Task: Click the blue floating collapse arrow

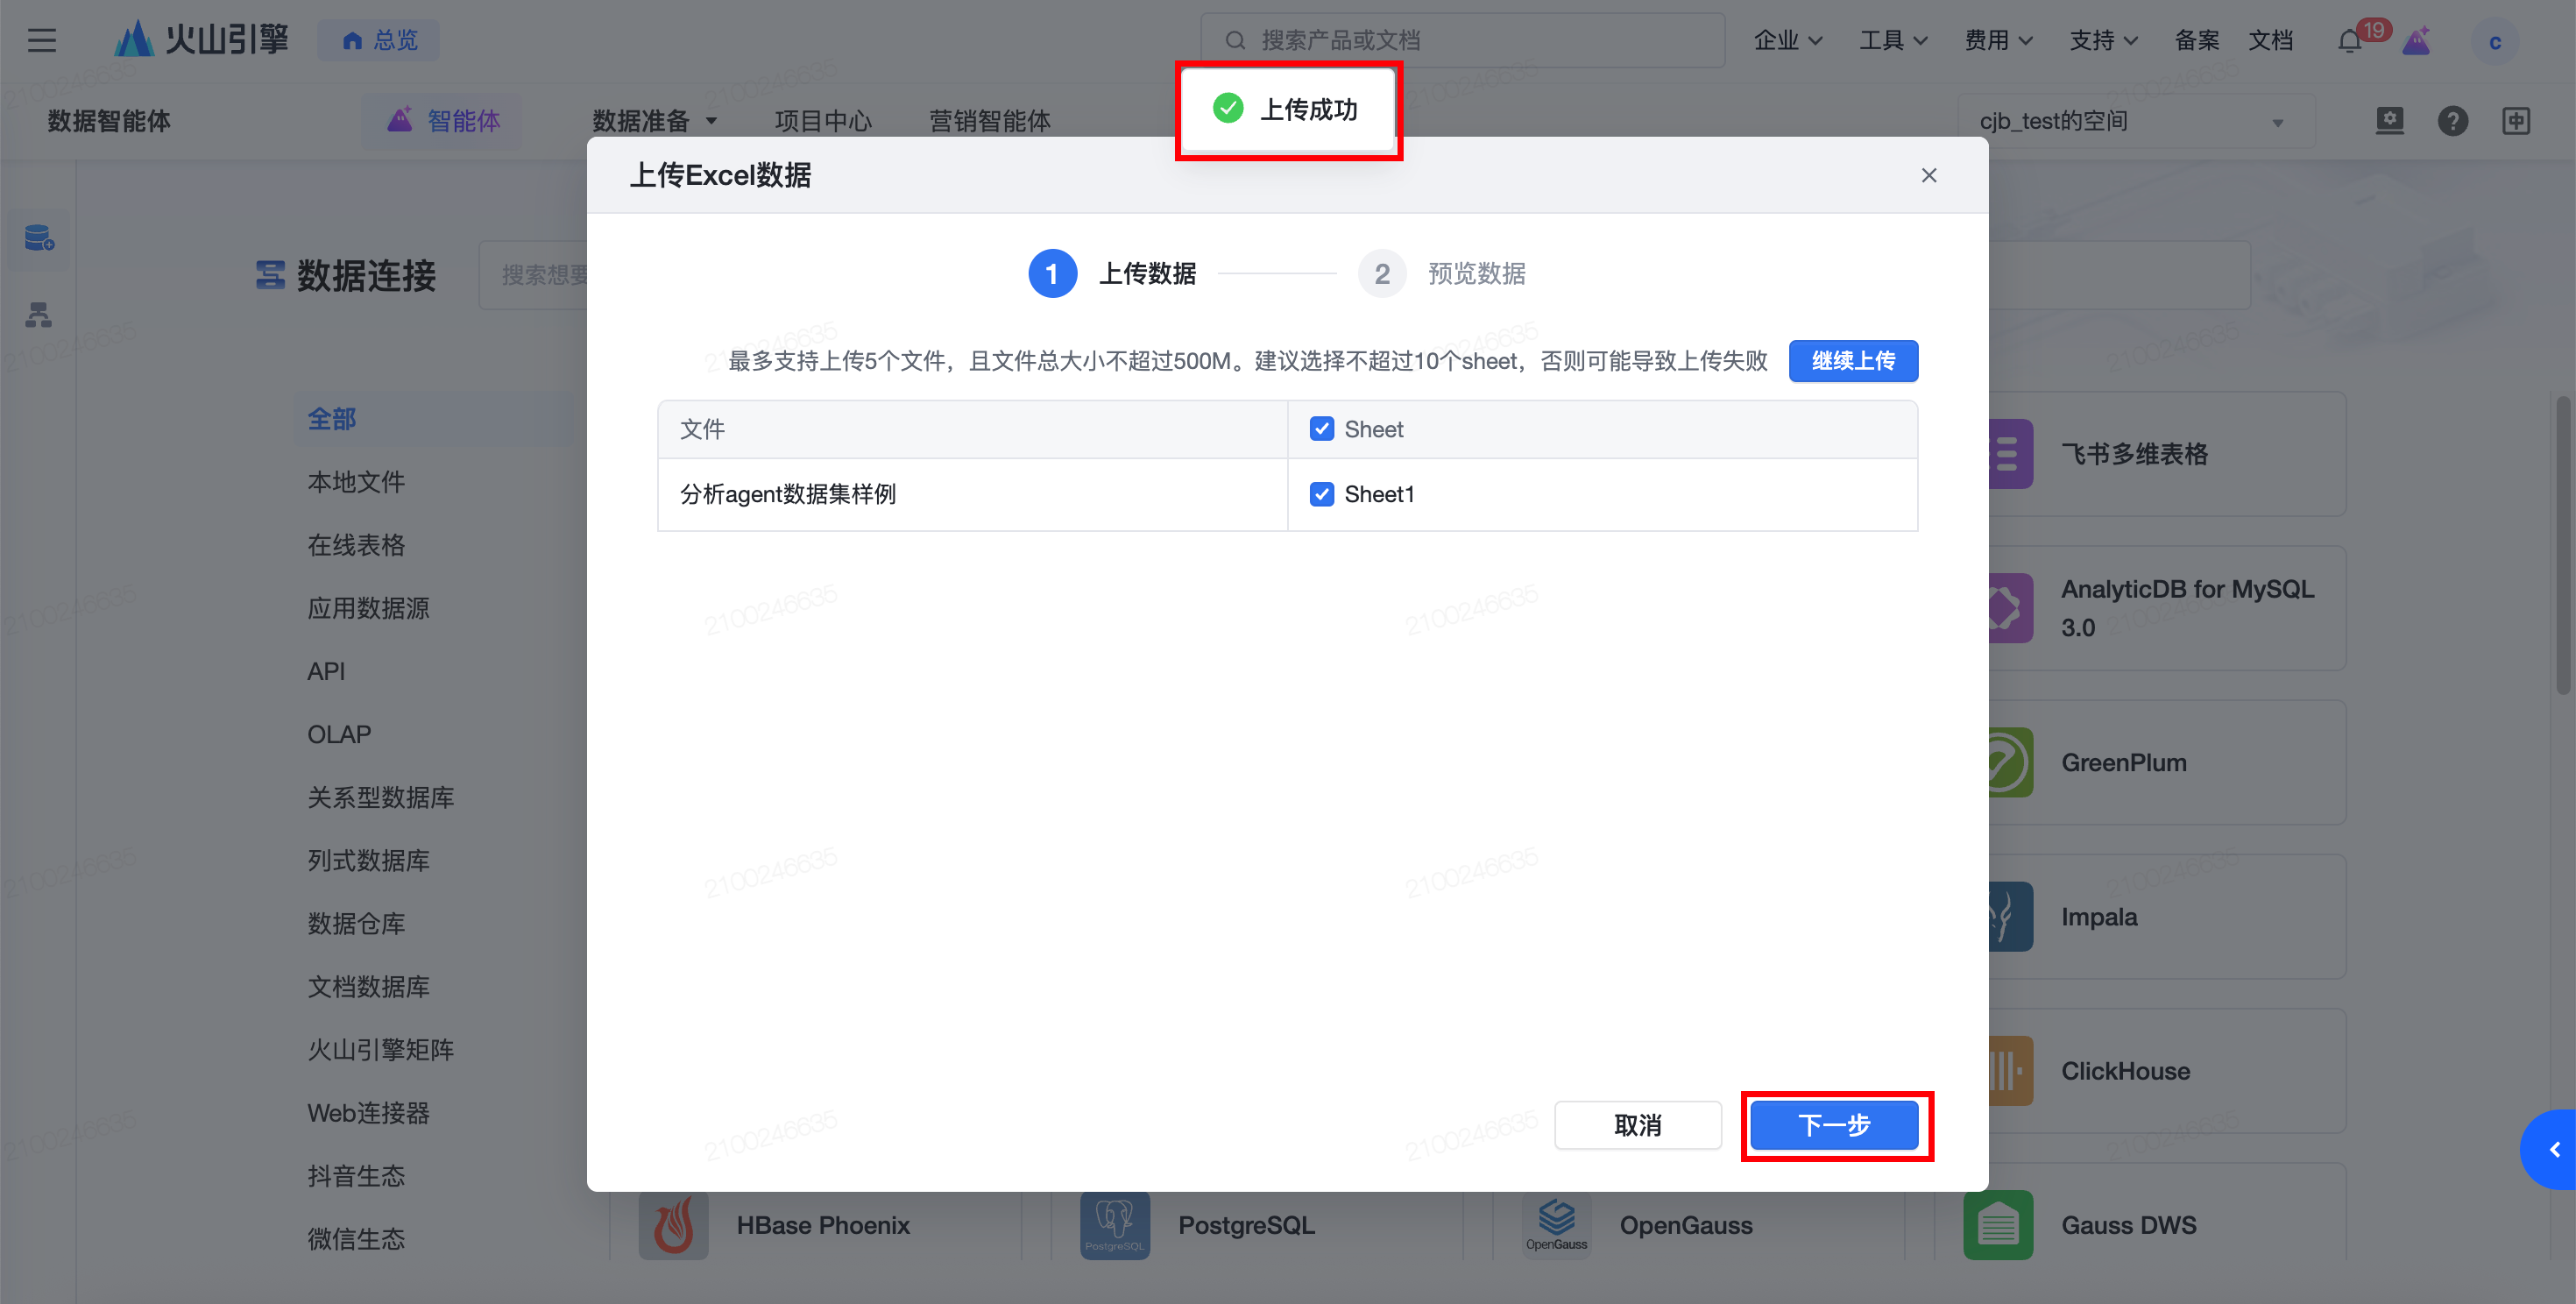Action: (2550, 1149)
